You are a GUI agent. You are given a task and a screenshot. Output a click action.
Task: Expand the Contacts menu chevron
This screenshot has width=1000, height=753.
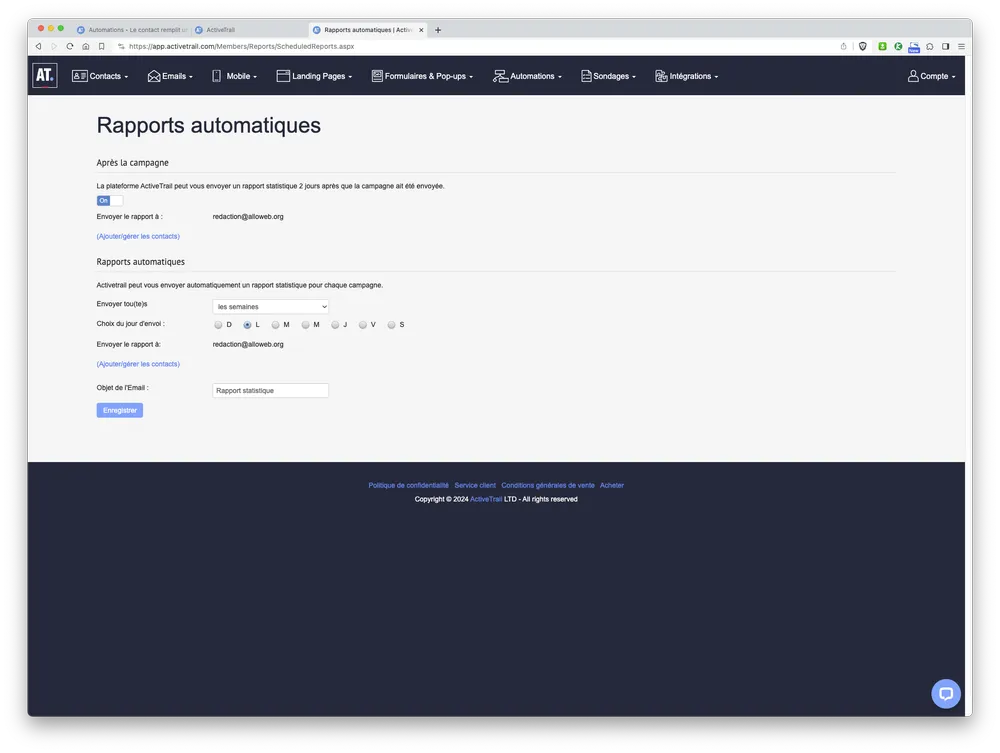pos(125,75)
